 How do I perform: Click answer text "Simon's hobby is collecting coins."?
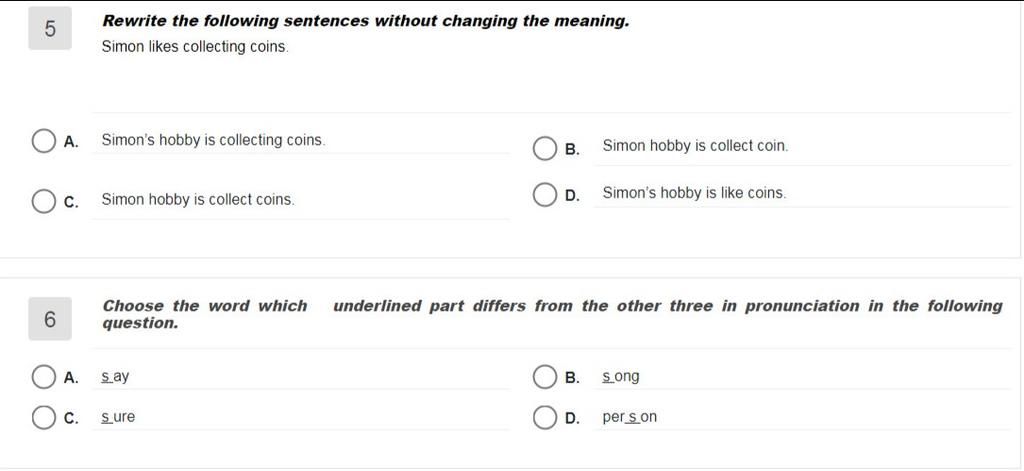click(213, 140)
